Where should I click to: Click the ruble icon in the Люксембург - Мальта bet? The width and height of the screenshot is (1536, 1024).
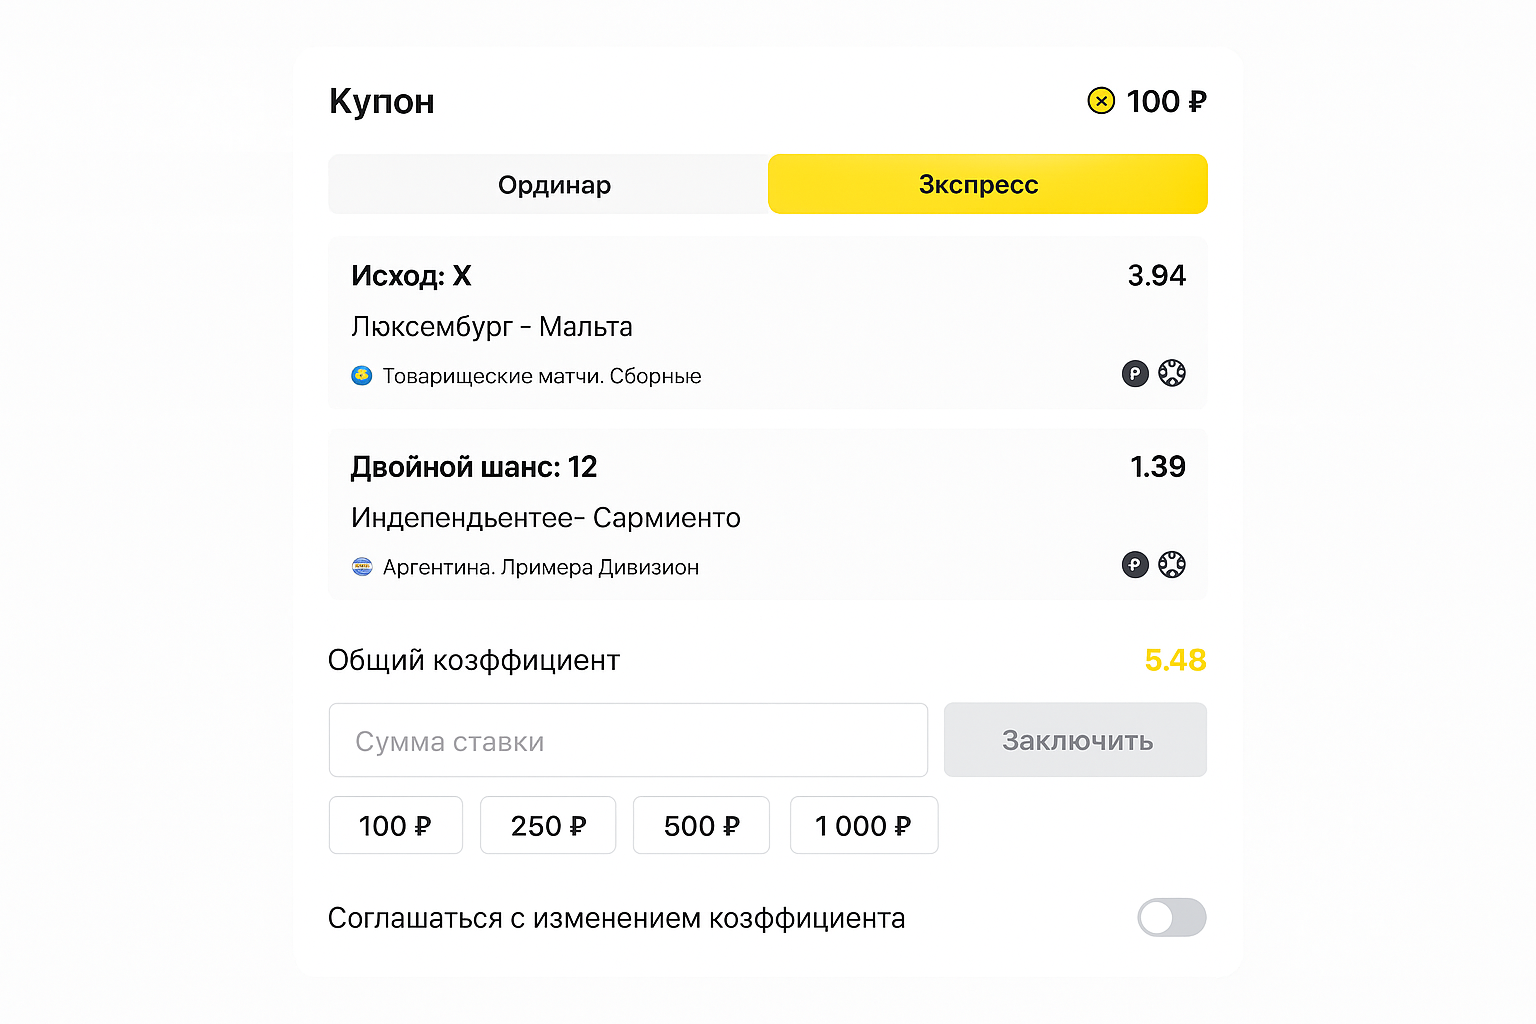click(1135, 374)
